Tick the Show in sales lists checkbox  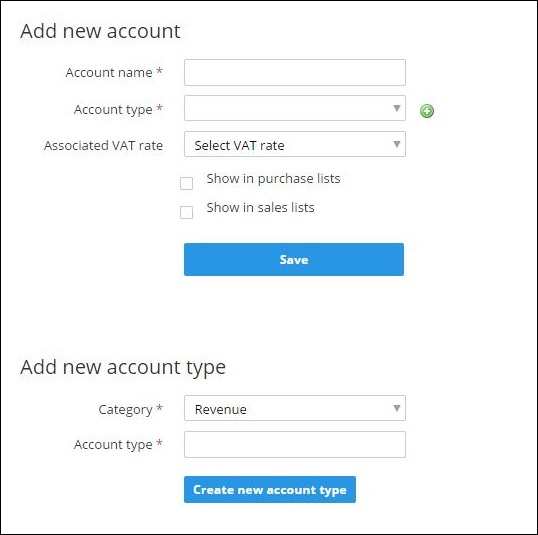click(x=186, y=212)
